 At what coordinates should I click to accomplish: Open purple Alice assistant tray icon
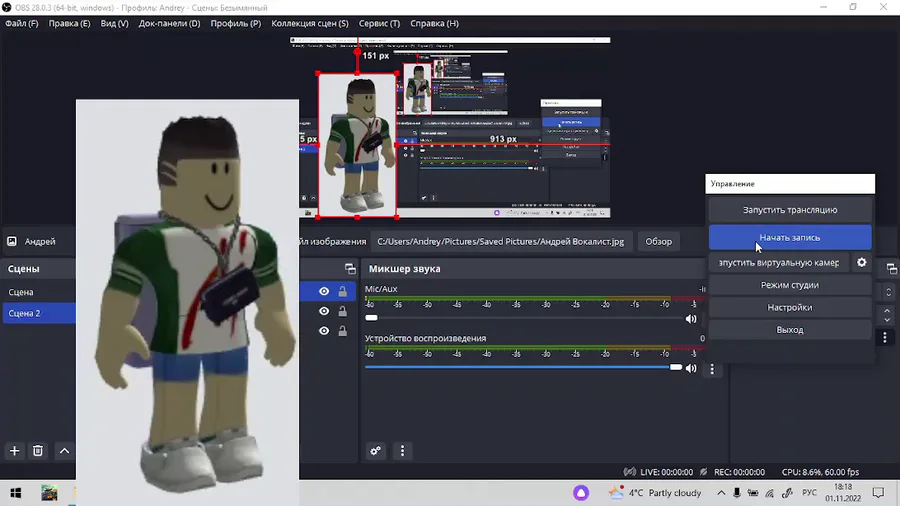(581, 493)
